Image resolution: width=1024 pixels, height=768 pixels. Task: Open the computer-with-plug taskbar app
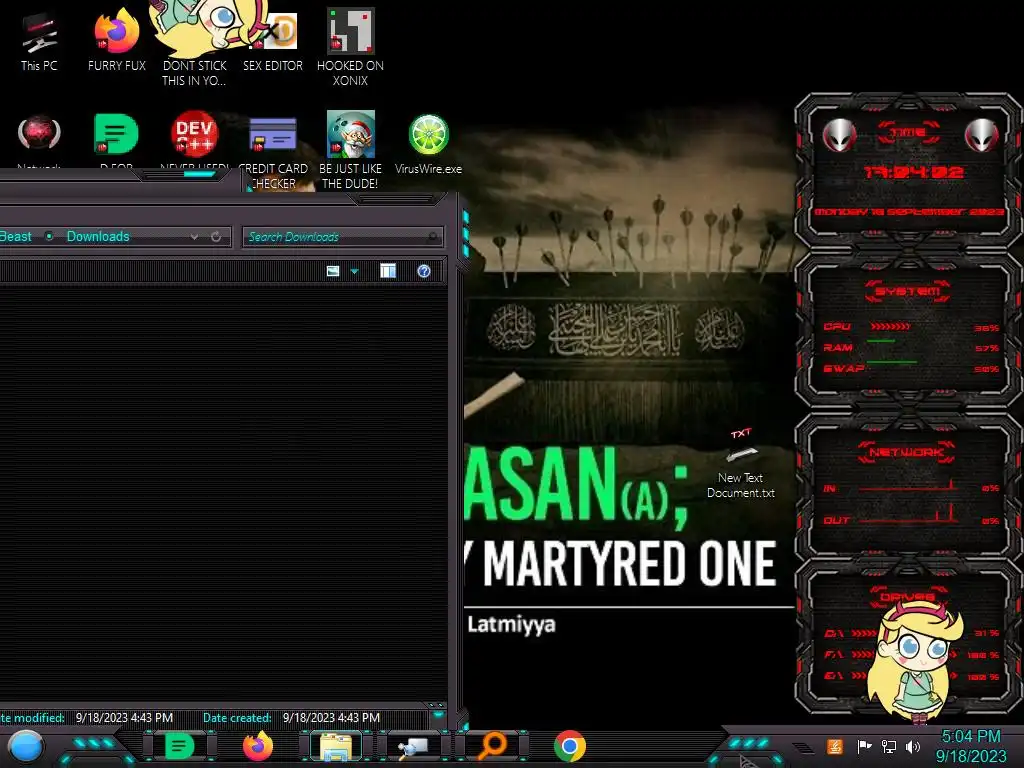414,747
